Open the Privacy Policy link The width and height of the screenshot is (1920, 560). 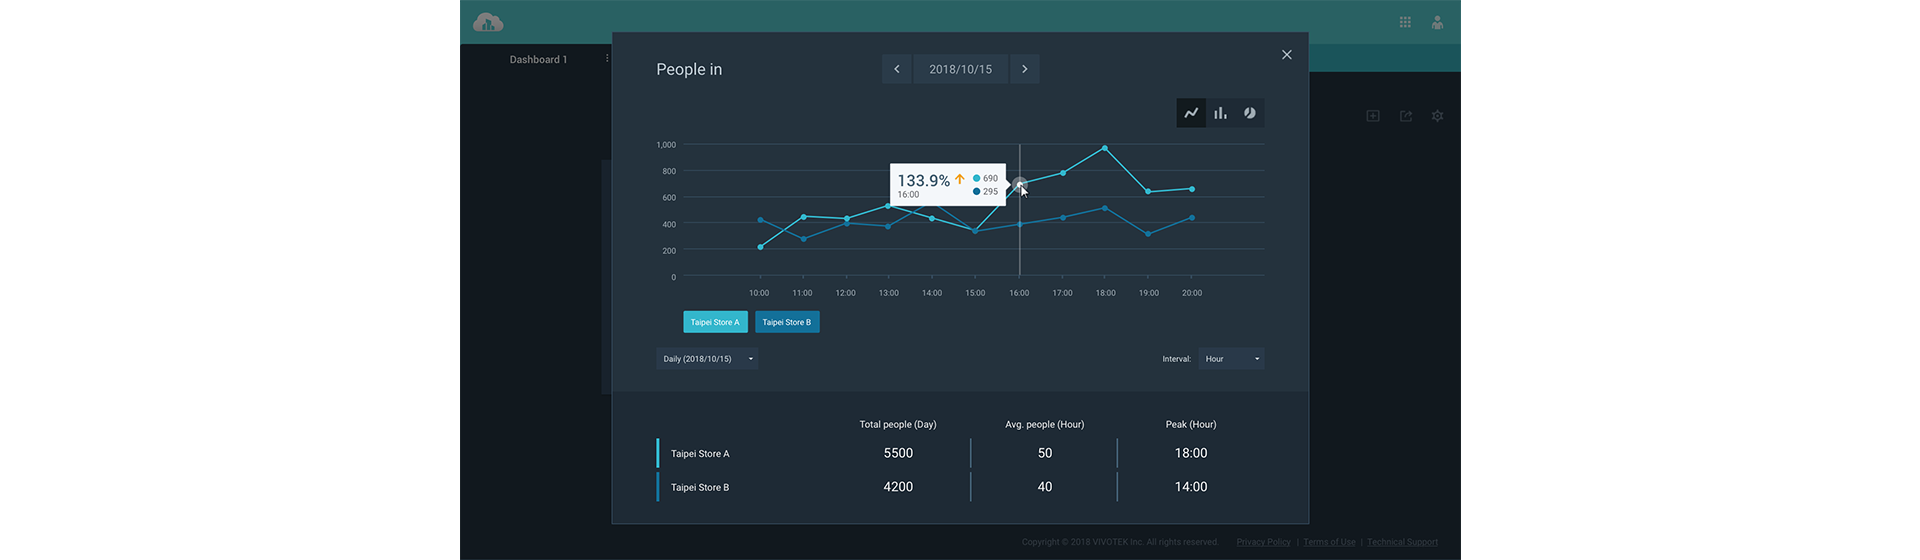tap(1263, 542)
